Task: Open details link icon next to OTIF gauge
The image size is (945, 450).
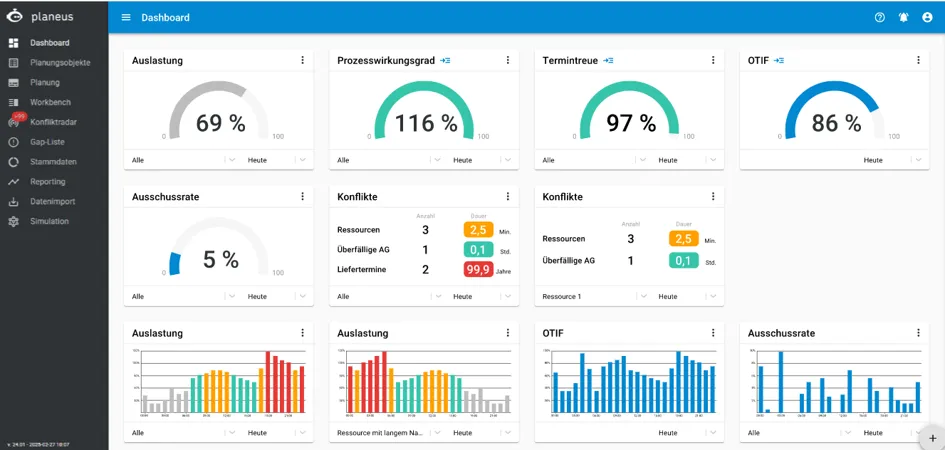Action: coord(779,60)
